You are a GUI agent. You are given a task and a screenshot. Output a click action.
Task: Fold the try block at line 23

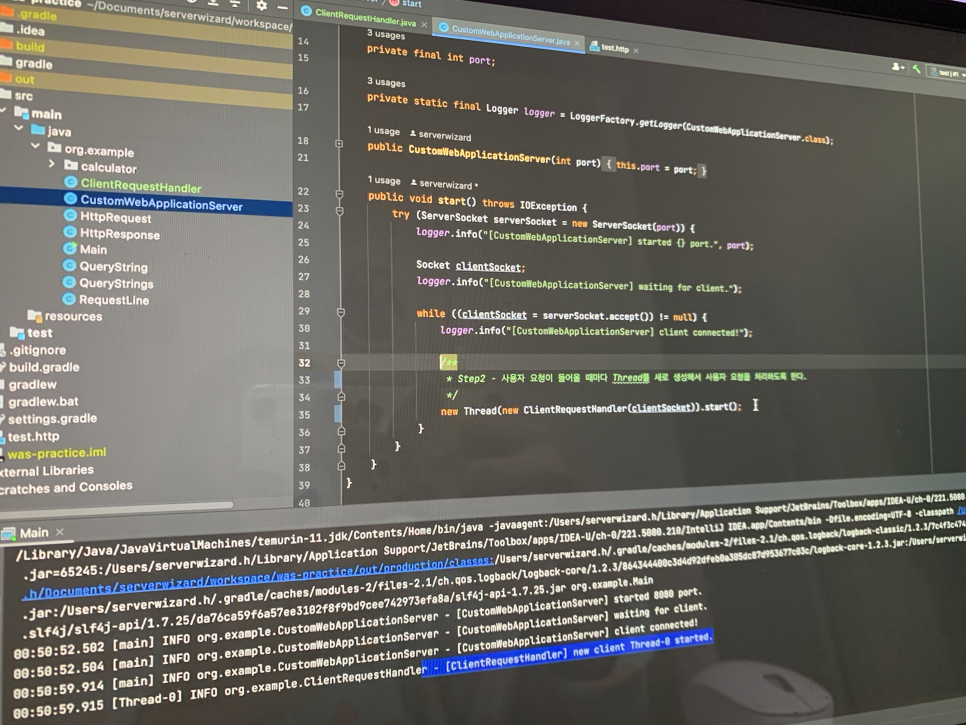click(339, 211)
